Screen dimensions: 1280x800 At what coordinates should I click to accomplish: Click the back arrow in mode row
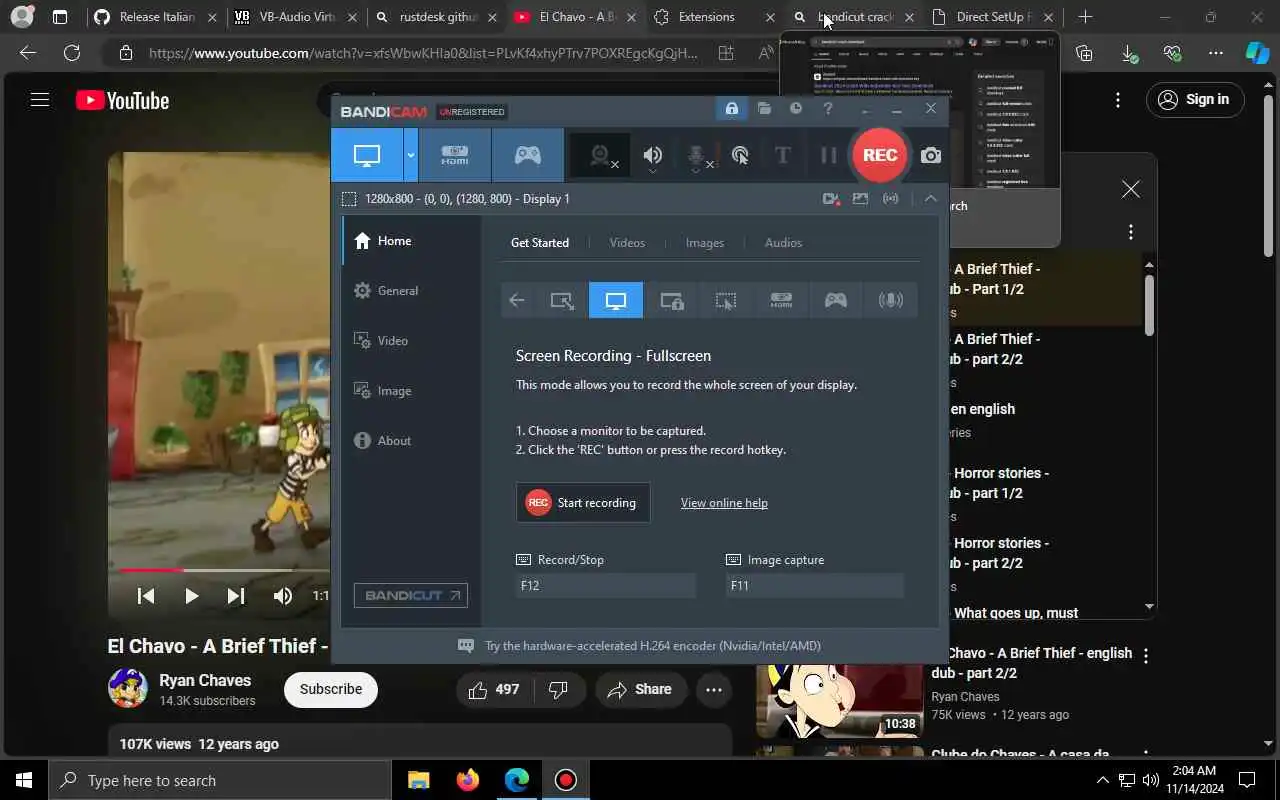coord(517,300)
